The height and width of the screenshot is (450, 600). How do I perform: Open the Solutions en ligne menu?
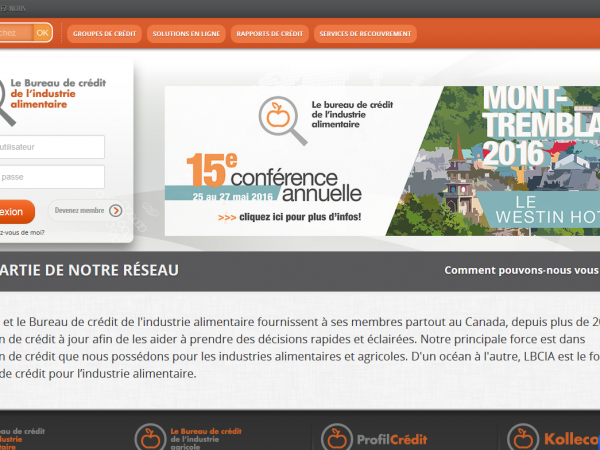186,34
